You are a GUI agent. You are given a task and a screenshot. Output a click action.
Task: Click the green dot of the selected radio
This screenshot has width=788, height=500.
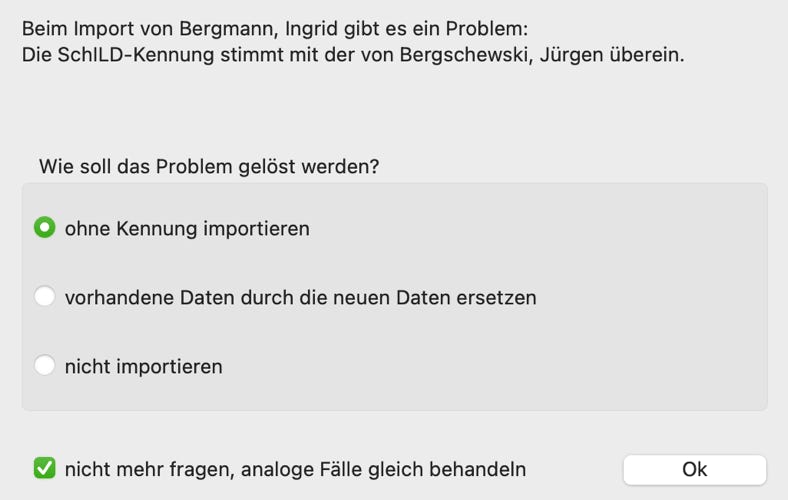pyautogui.click(x=44, y=228)
